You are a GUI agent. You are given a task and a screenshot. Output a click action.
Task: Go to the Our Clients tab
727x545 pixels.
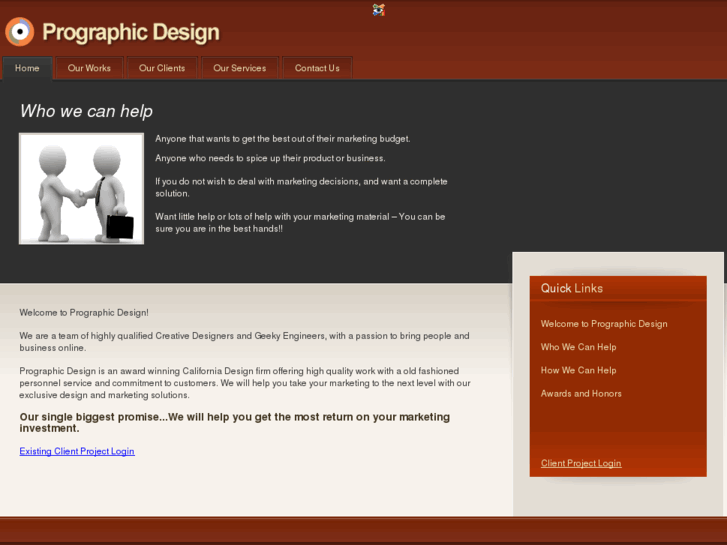(162, 68)
